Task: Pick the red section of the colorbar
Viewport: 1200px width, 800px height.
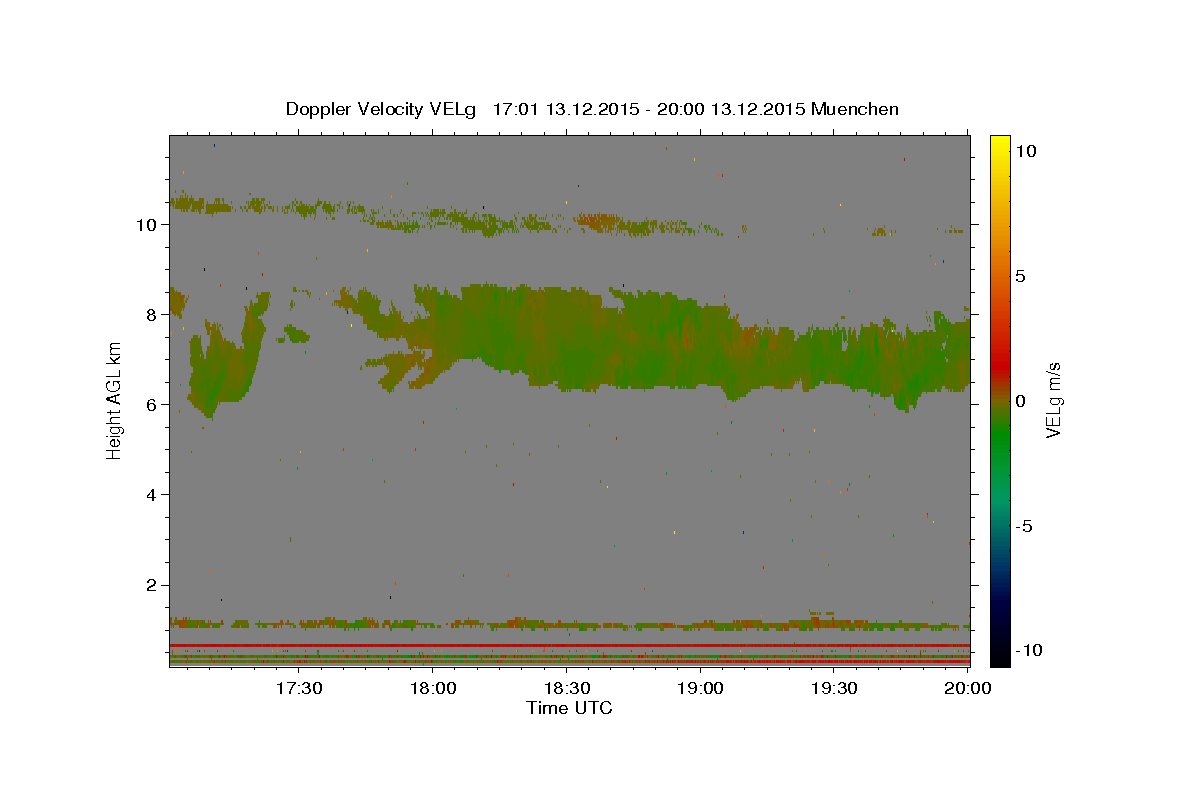Action: [x=1000, y=362]
